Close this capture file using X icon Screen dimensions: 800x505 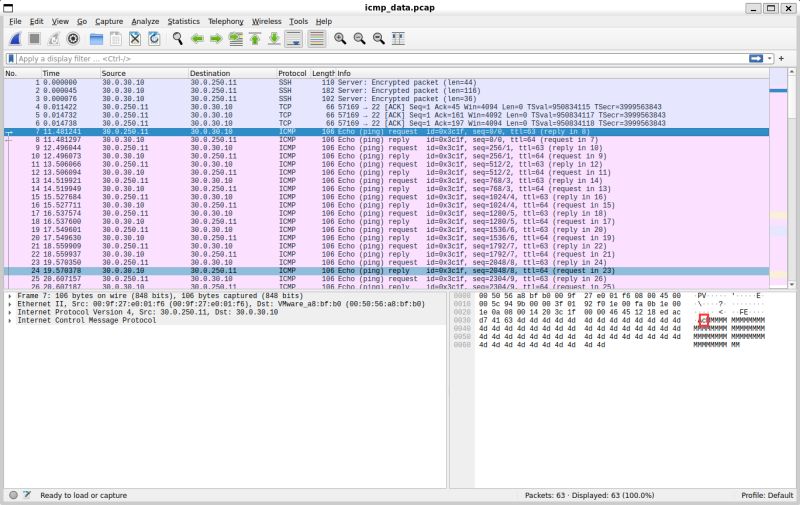pyautogui.click(x=135, y=39)
